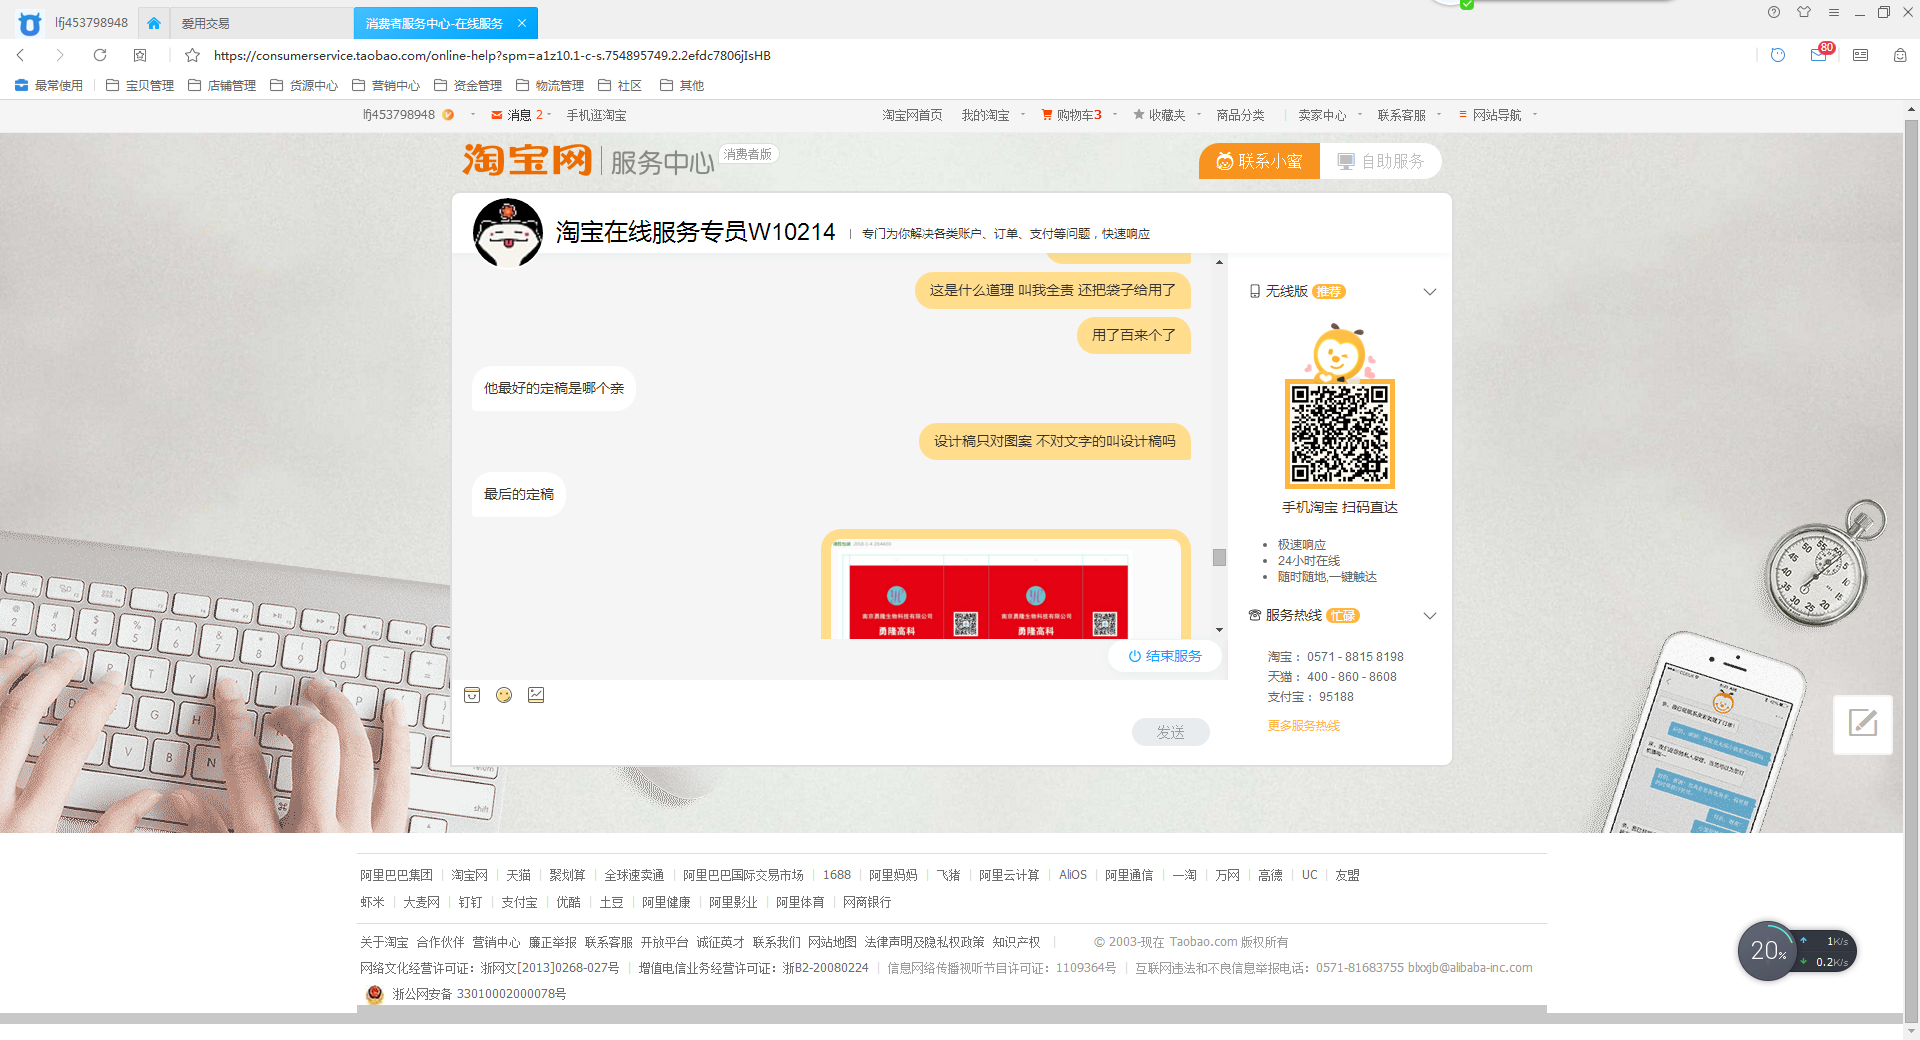Click the browser back arrow
Viewport: 1920px width, 1040px height.
coord(20,55)
